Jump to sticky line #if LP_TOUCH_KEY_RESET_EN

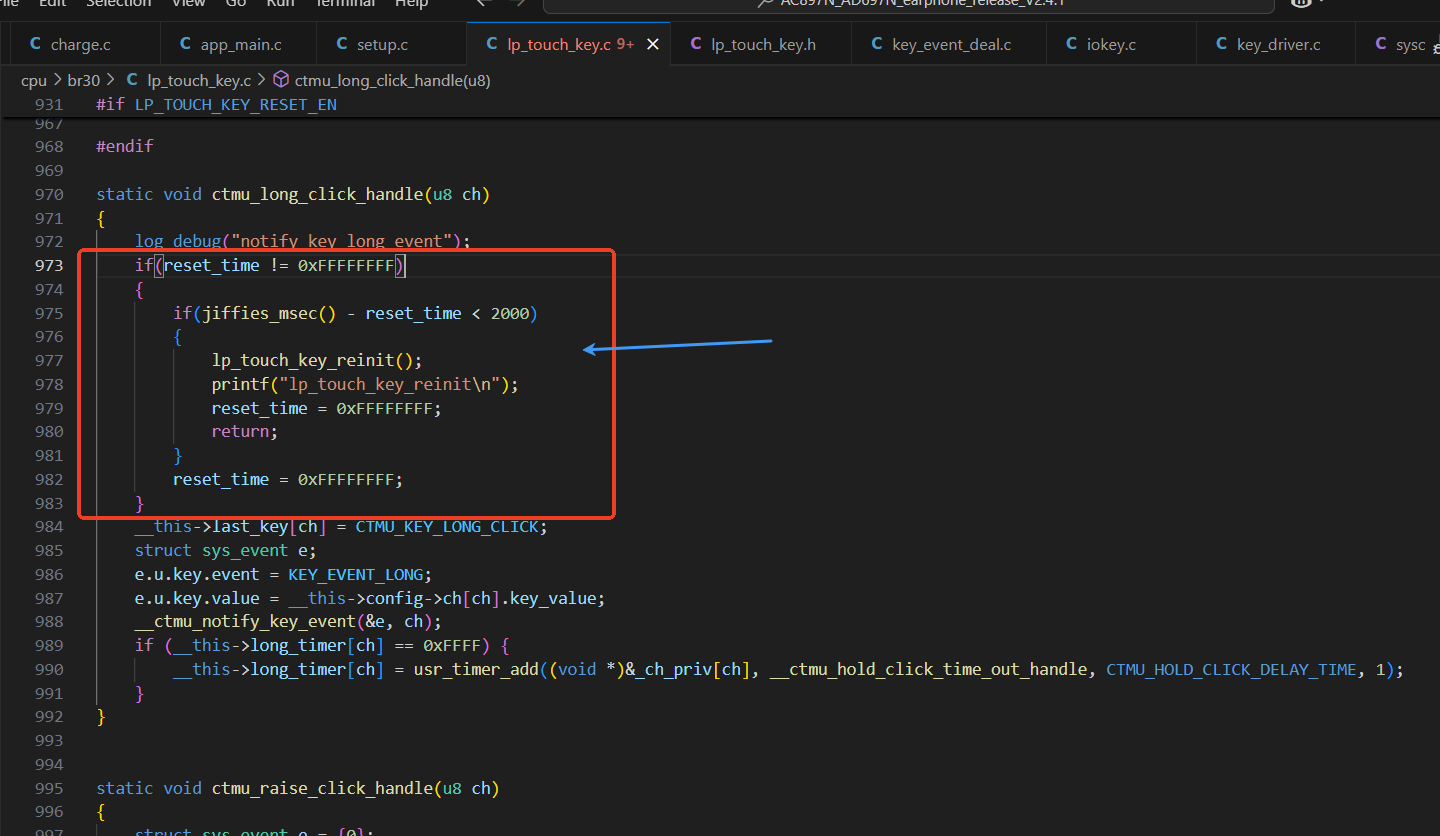(x=216, y=104)
